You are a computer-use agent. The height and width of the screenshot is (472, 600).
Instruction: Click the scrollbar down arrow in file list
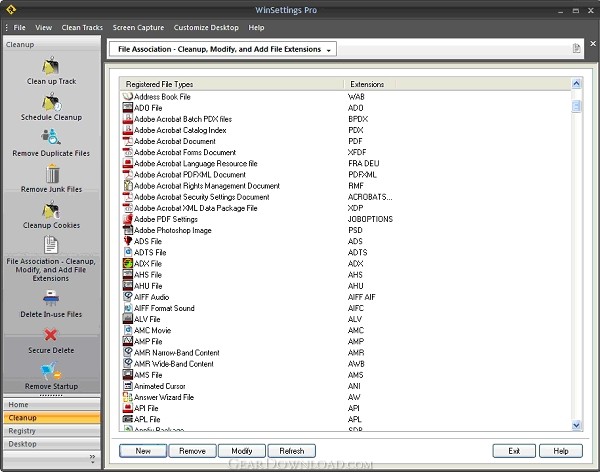[576, 425]
